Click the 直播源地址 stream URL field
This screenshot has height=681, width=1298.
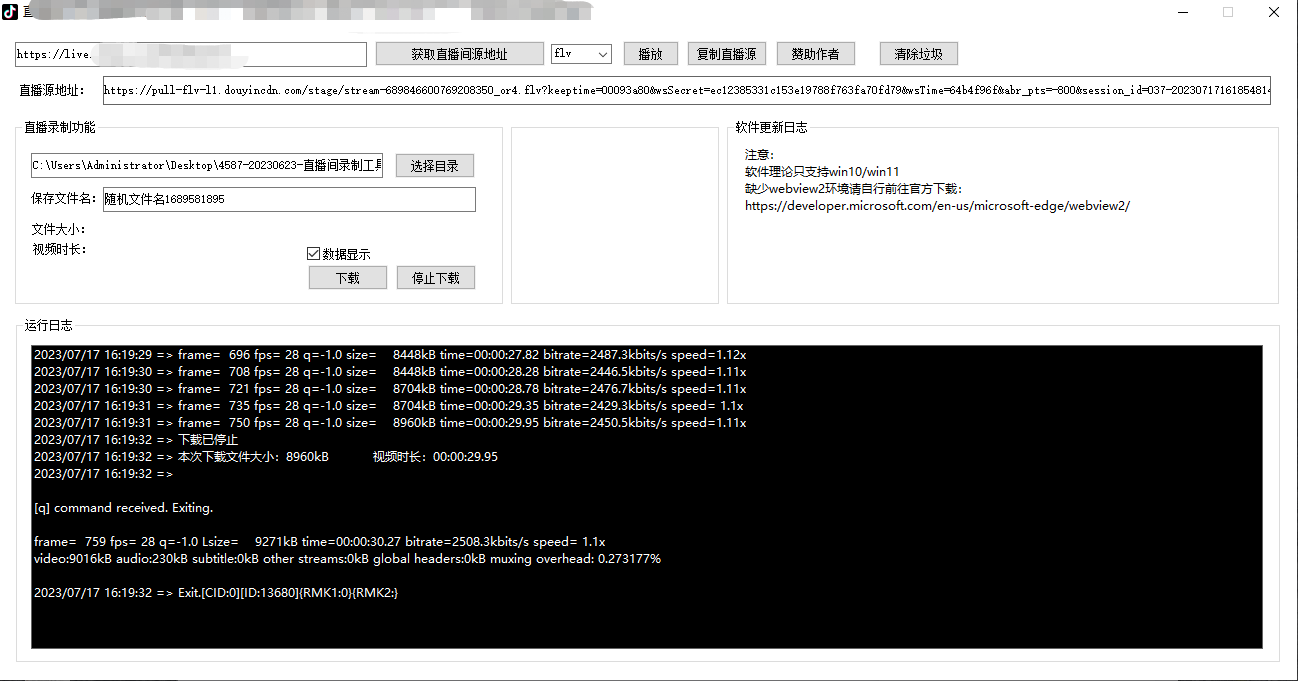tap(685, 90)
